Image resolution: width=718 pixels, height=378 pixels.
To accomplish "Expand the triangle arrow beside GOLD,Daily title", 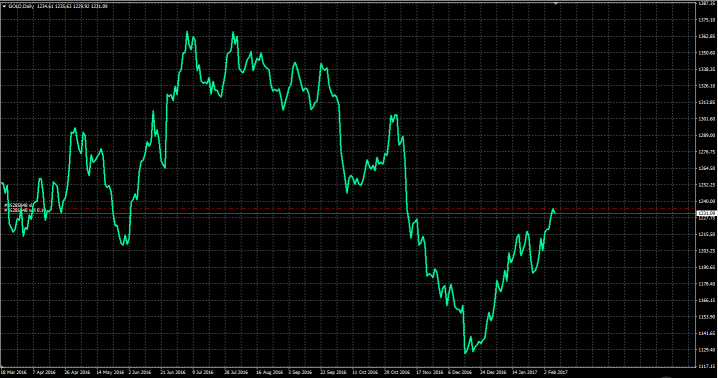I will coord(5,6).
